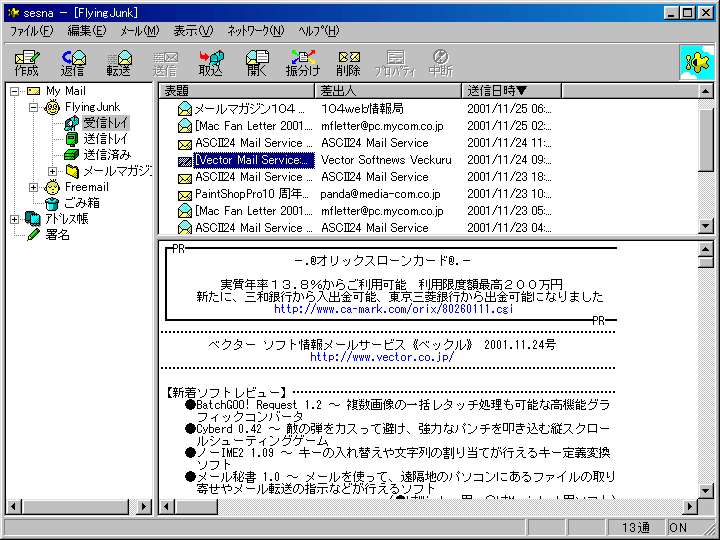Sort by the 差出人 sender column header

tap(388, 91)
